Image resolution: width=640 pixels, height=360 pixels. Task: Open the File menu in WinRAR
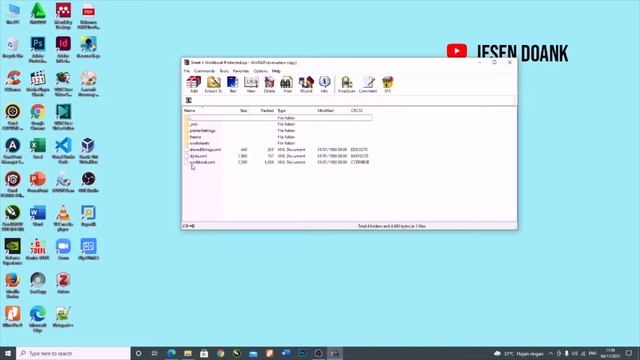pos(187,71)
